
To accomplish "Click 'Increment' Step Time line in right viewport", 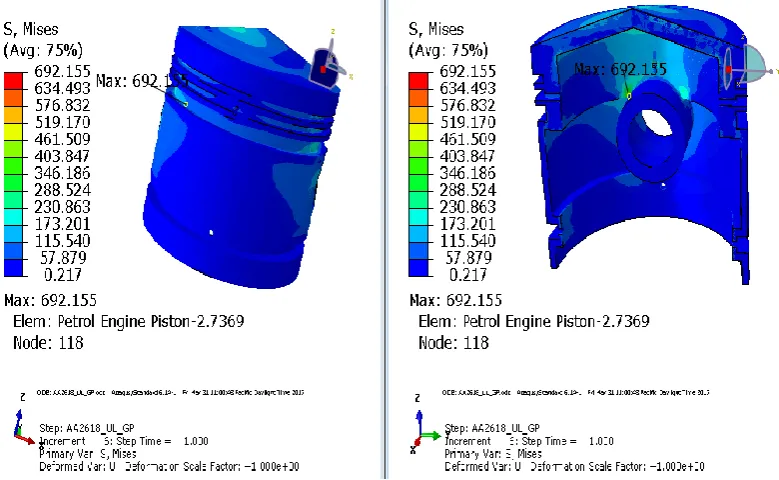I will [529, 441].
